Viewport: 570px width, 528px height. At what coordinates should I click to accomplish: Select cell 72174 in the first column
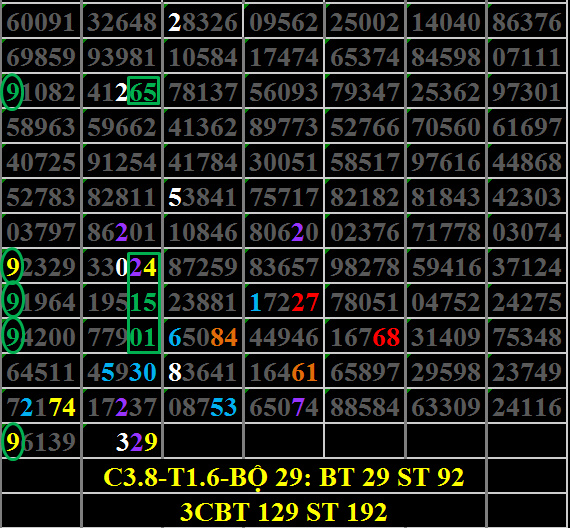(41, 406)
